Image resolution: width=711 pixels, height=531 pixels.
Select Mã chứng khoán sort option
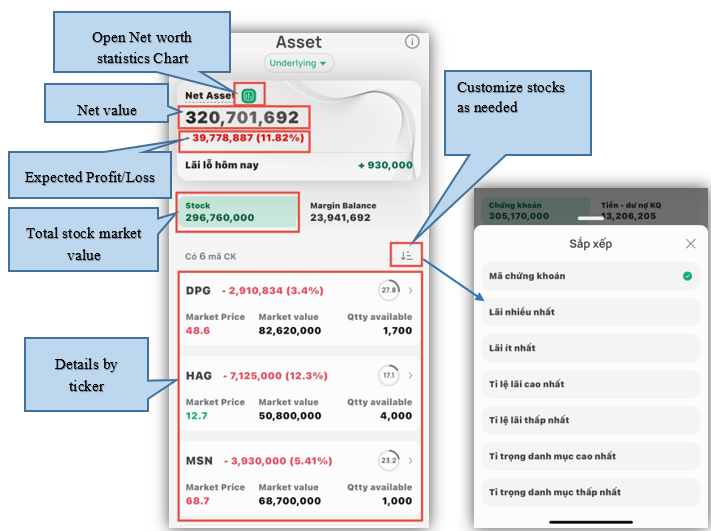588,276
